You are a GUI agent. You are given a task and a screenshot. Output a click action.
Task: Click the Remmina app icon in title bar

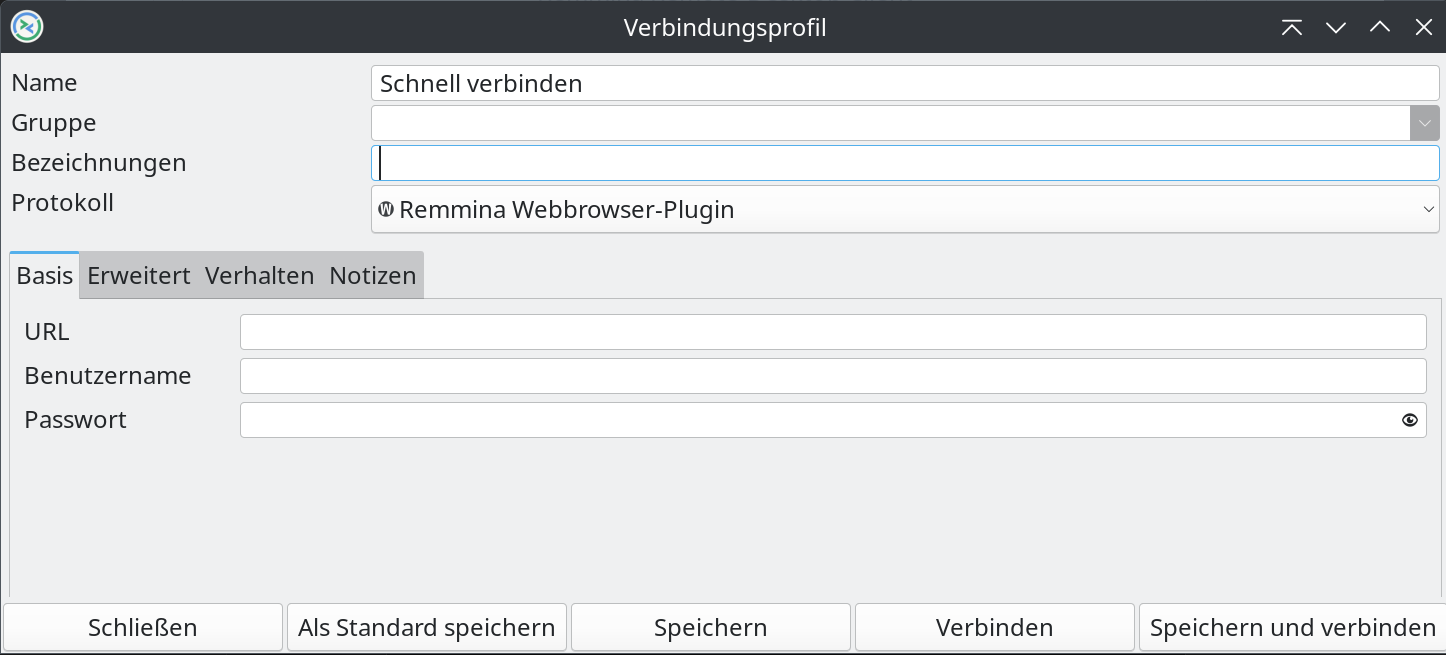point(27,27)
